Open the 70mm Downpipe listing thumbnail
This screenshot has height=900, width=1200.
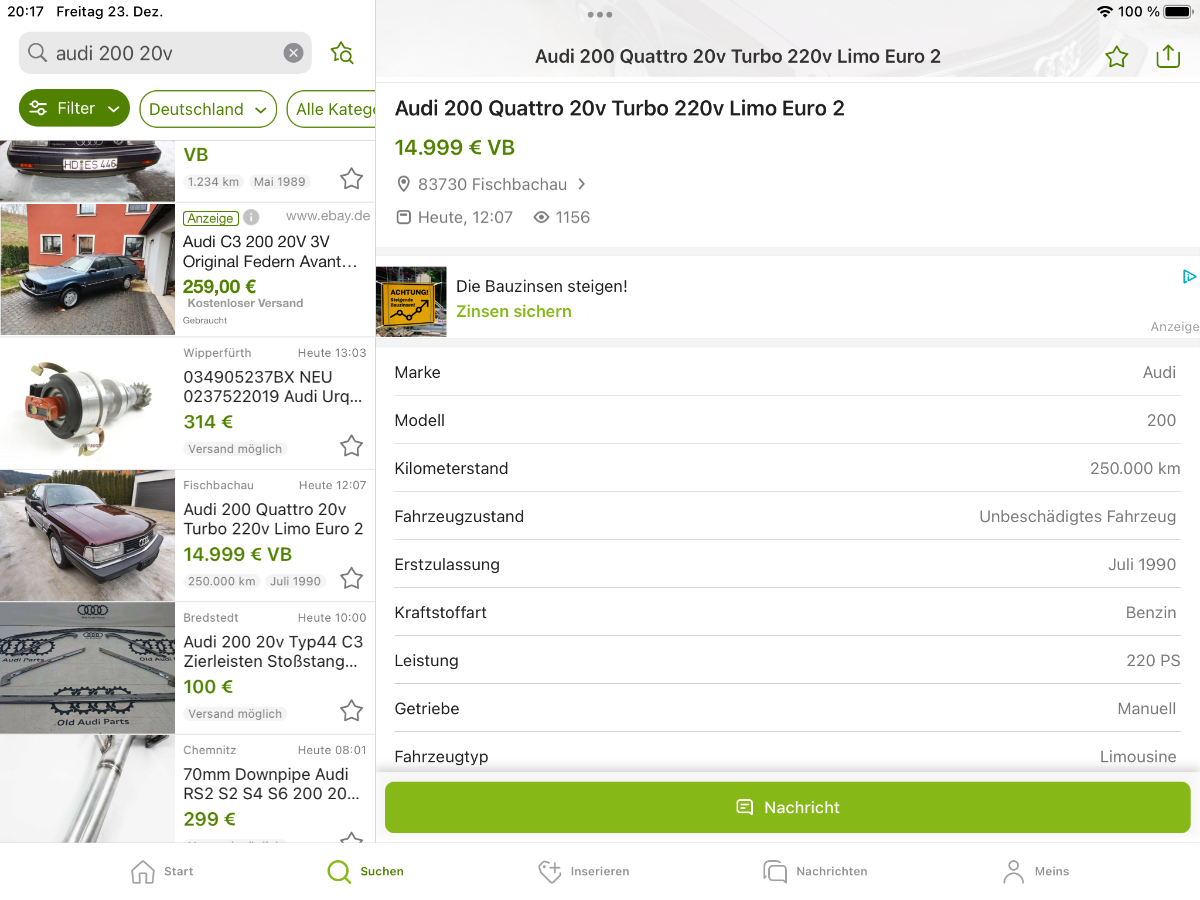(x=87, y=788)
